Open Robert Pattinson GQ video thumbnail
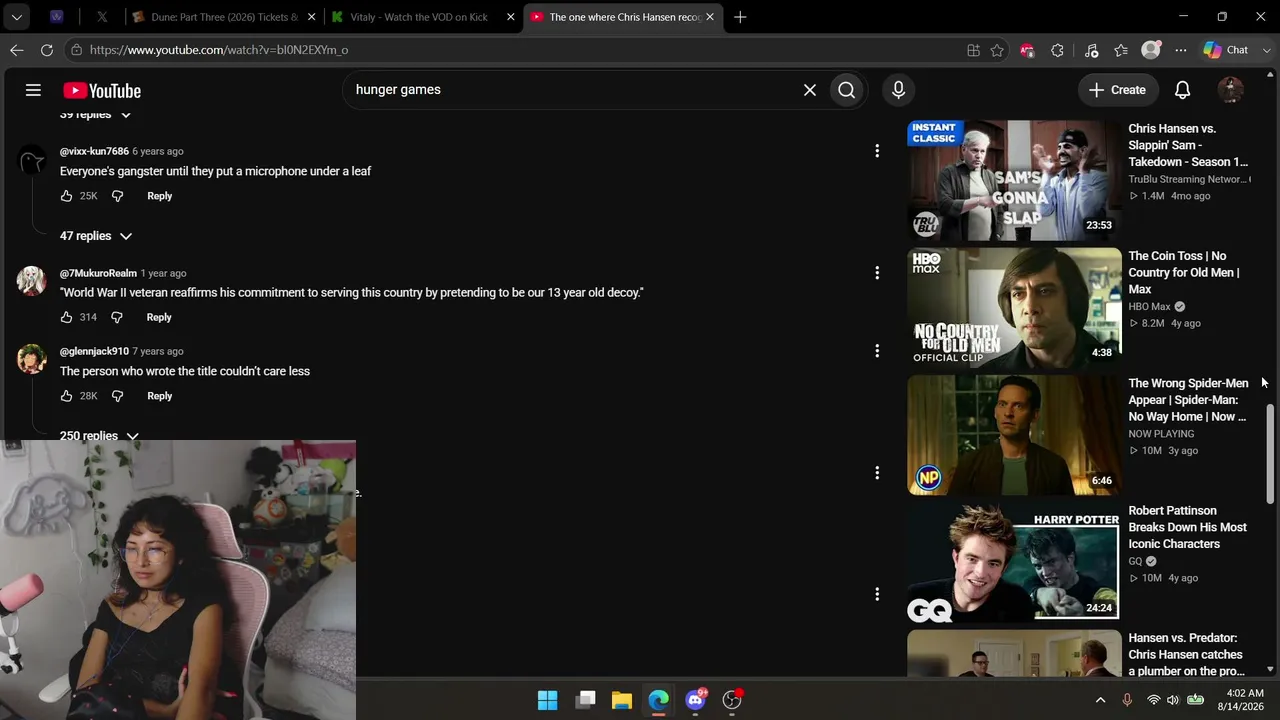The image size is (1280, 720). click(1014, 562)
